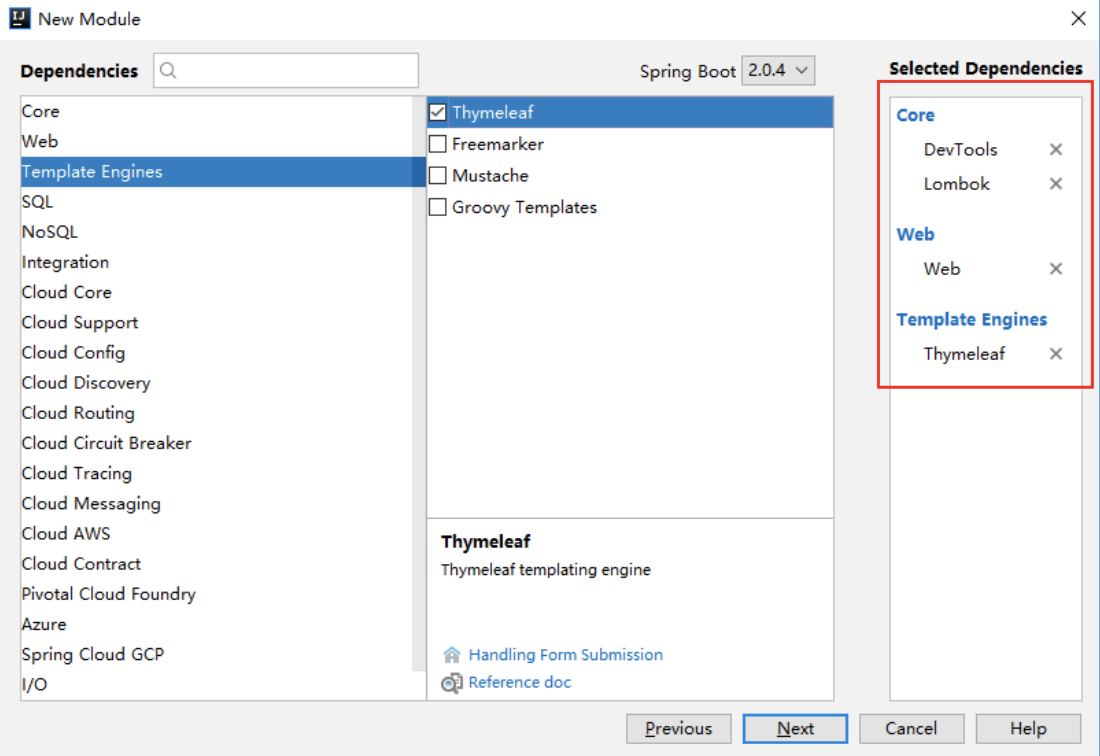Enable the Mustache checkbox
This screenshot has height=756, width=1100.
pos(438,175)
